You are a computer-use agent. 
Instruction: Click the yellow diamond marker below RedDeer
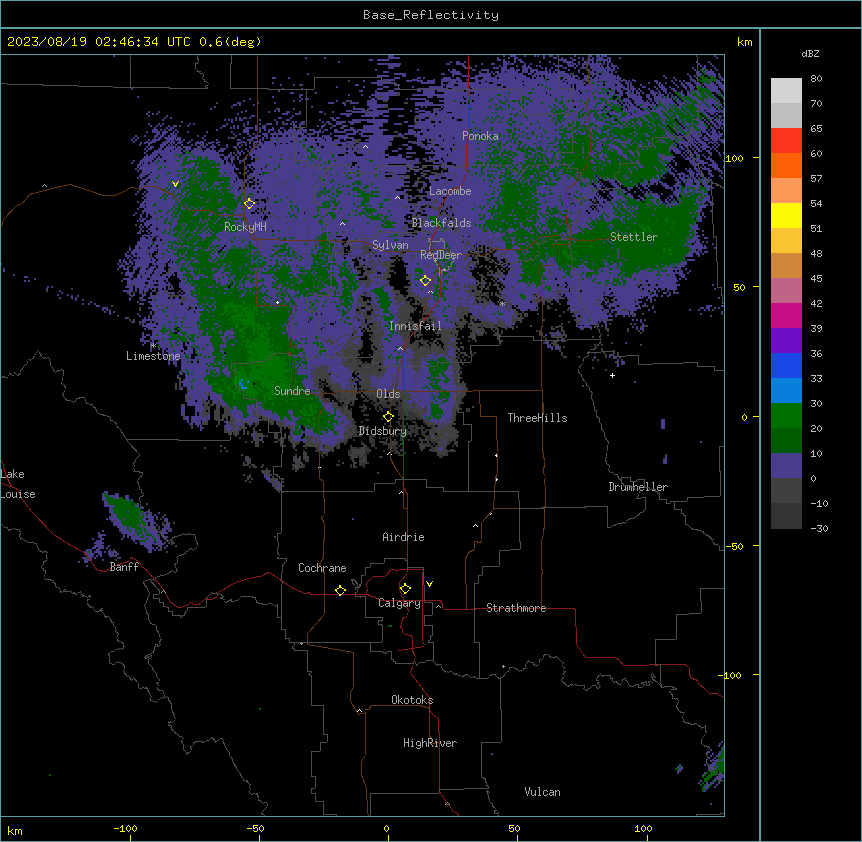(x=425, y=280)
